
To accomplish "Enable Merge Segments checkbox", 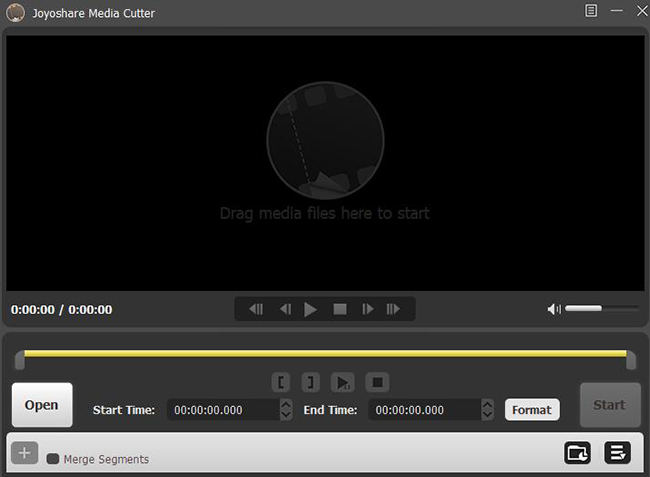I will (x=53, y=459).
